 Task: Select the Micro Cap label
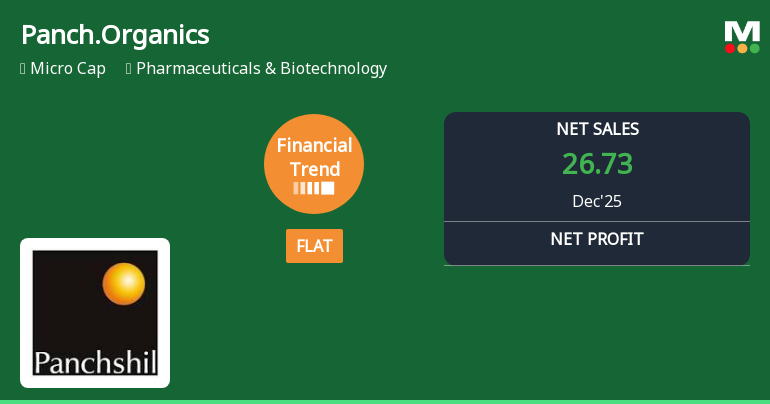point(68,69)
